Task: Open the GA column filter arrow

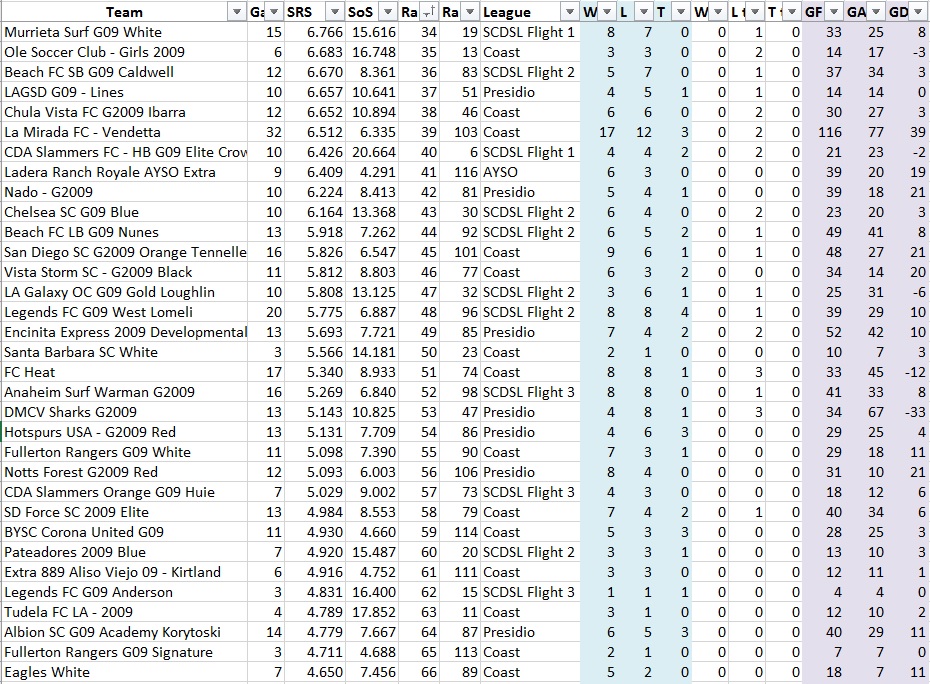Action: tap(875, 12)
